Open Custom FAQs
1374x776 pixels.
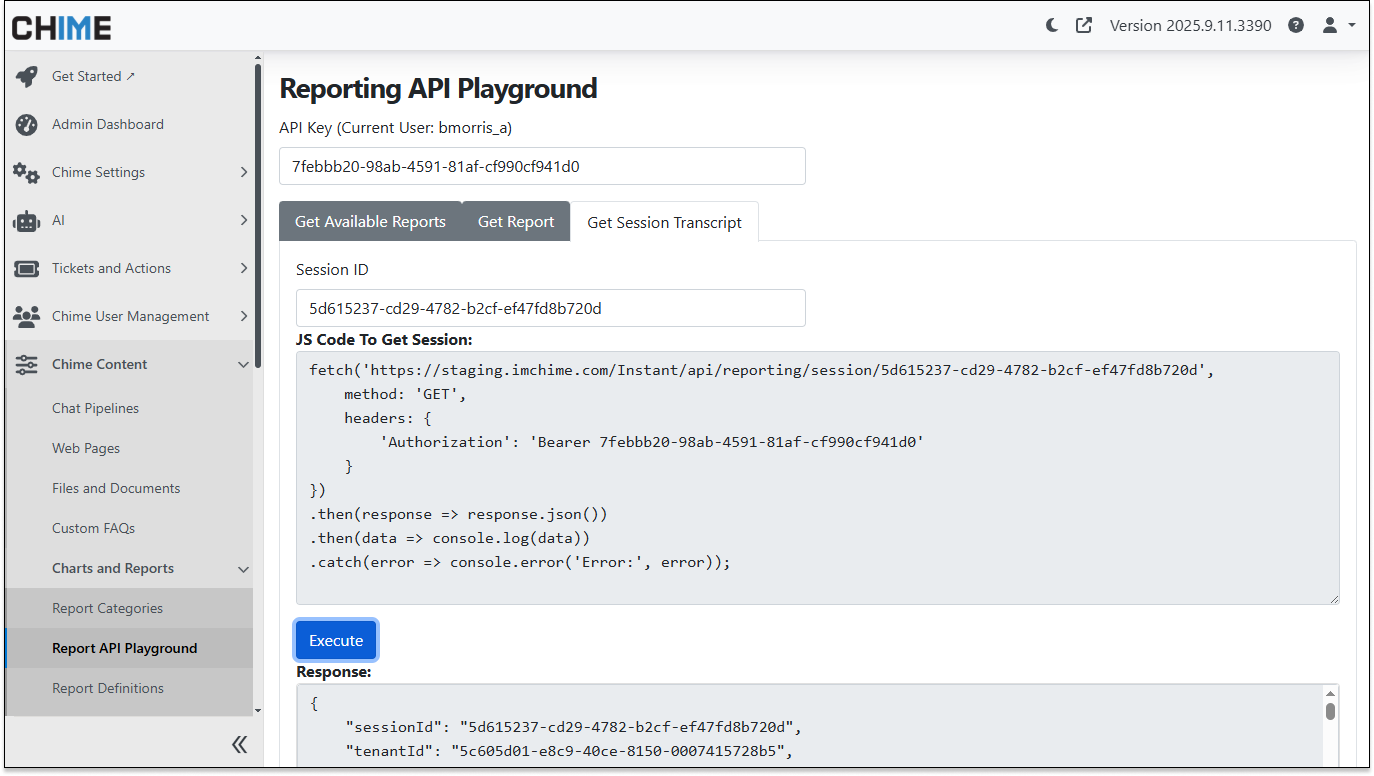(x=93, y=528)
